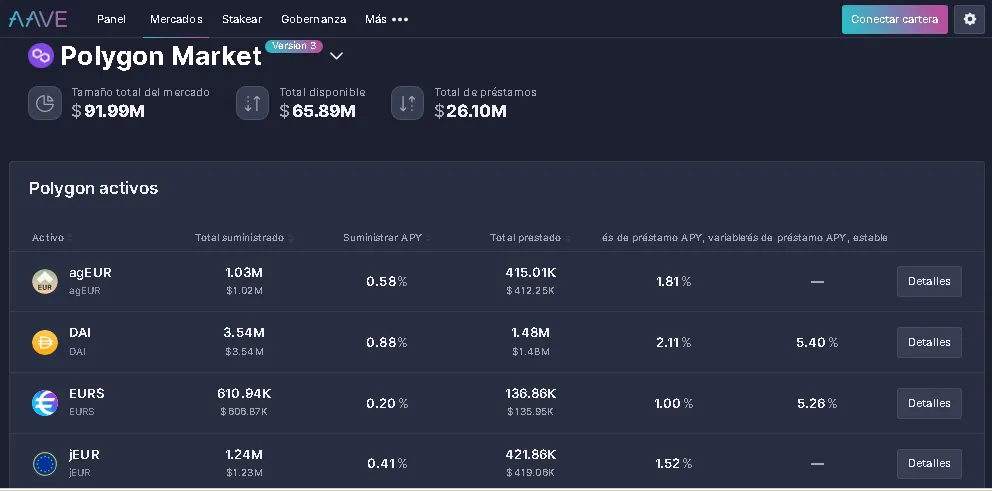
Task: Click DAI total supplied 3.54M
Action: coord(244,333)
